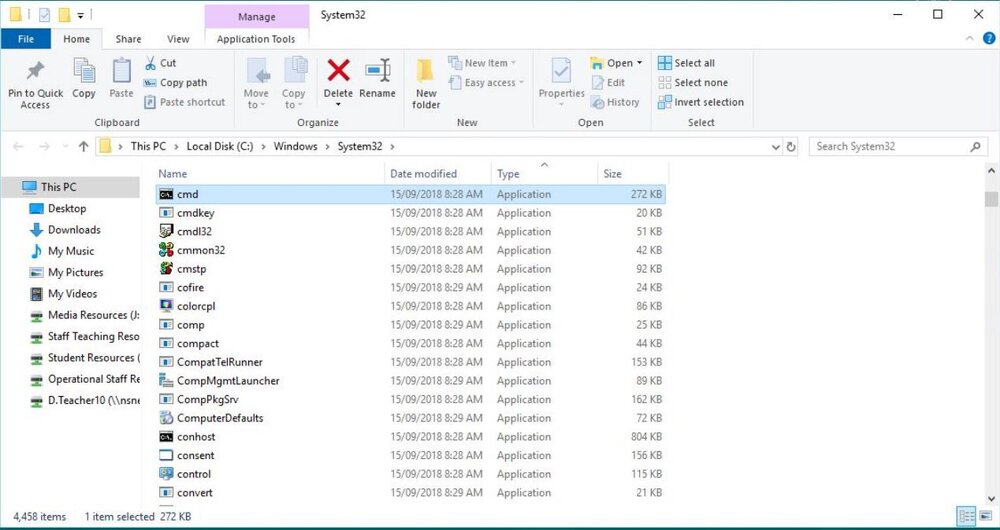Select Downloads in navigation pane
Viewport: 1000px width, 530px height.
point(74,230)
